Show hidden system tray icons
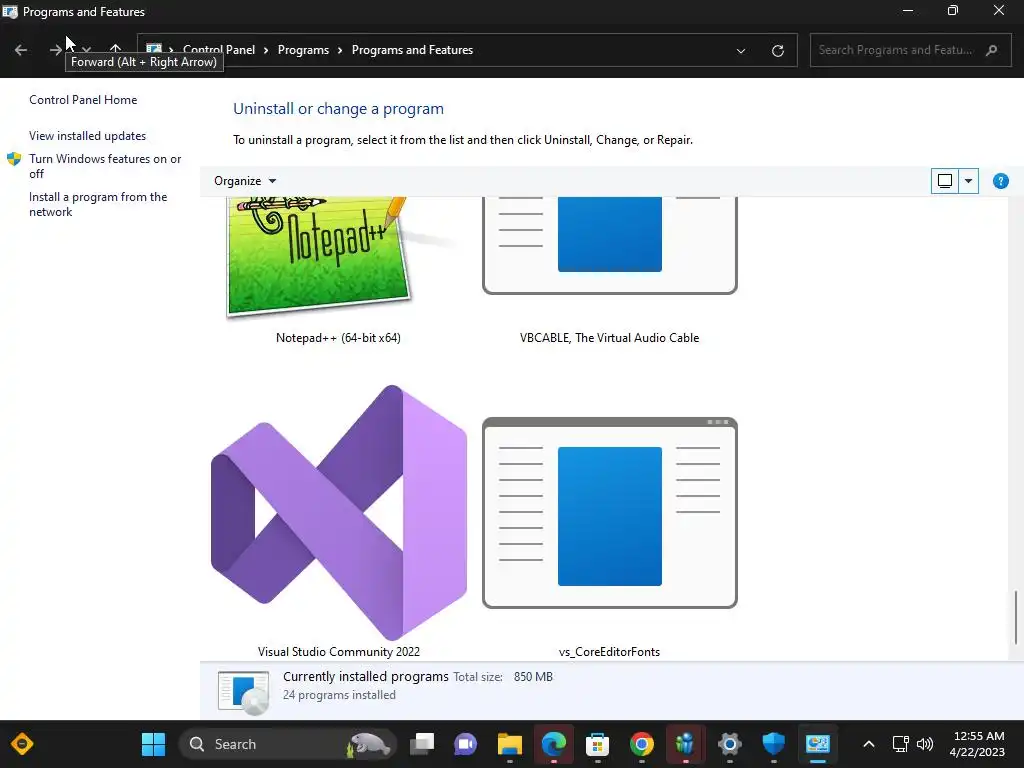Viewport: 1024px width, 768px height. [869, 744]
